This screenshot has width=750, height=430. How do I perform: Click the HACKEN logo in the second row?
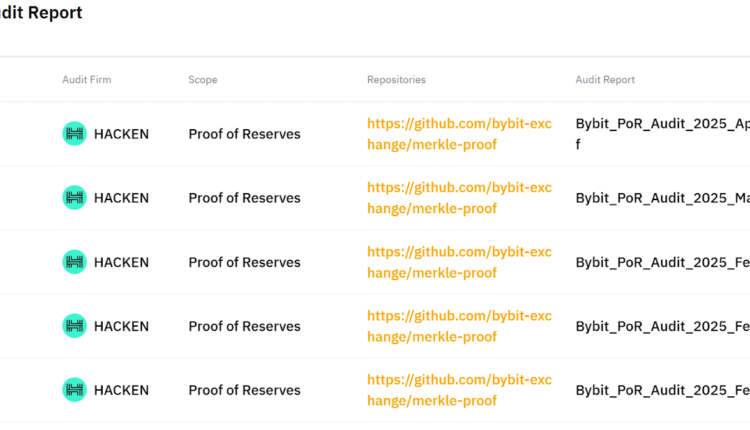(75, 198)
